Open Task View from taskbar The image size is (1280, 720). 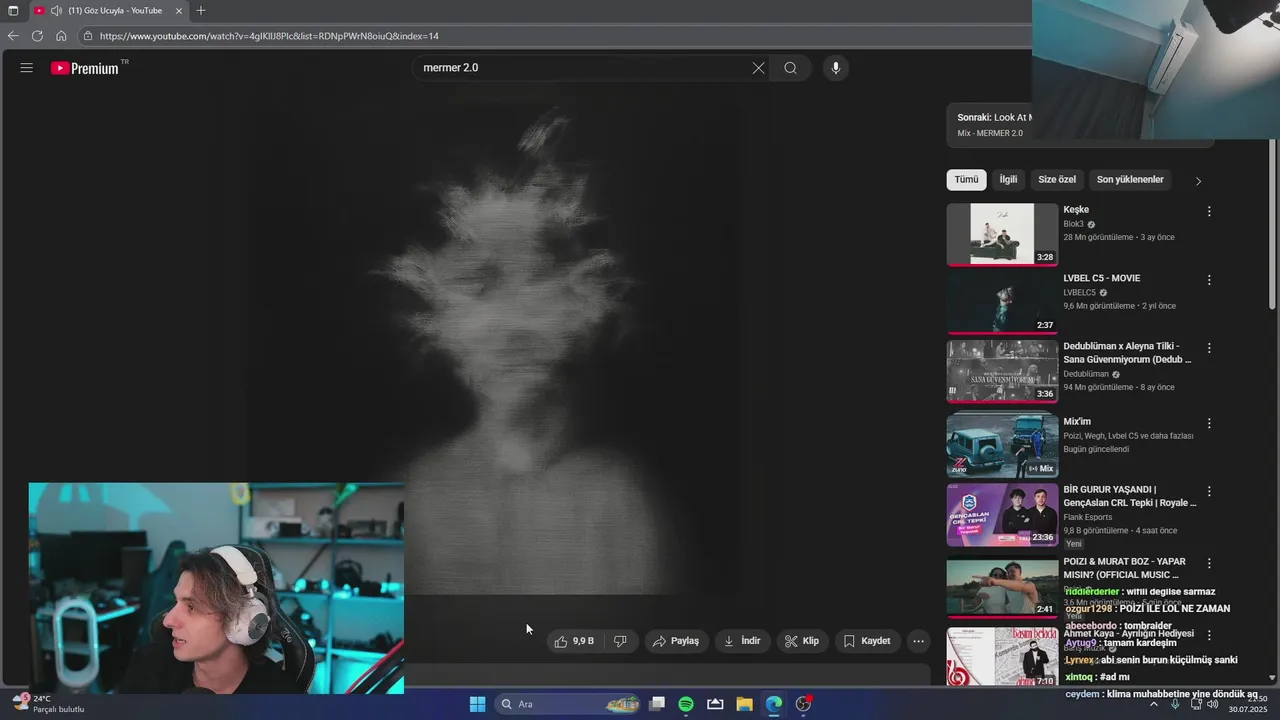[657, 704]
